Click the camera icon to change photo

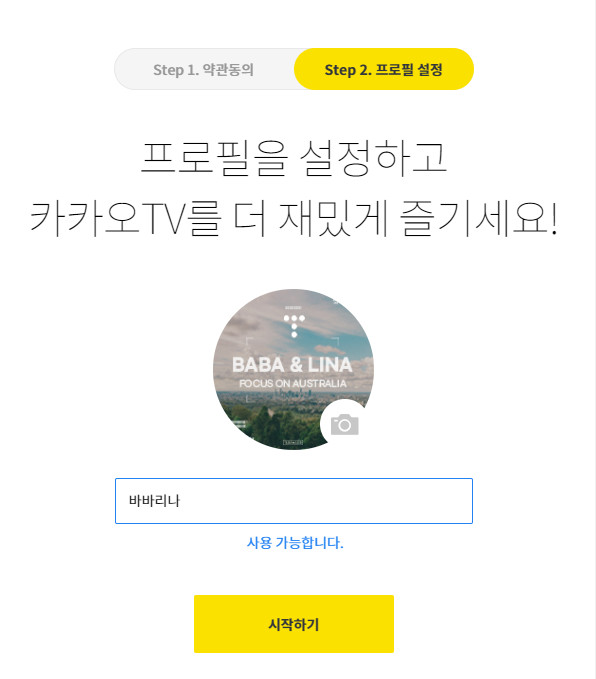pyautogui.click(x=345, y=425)
